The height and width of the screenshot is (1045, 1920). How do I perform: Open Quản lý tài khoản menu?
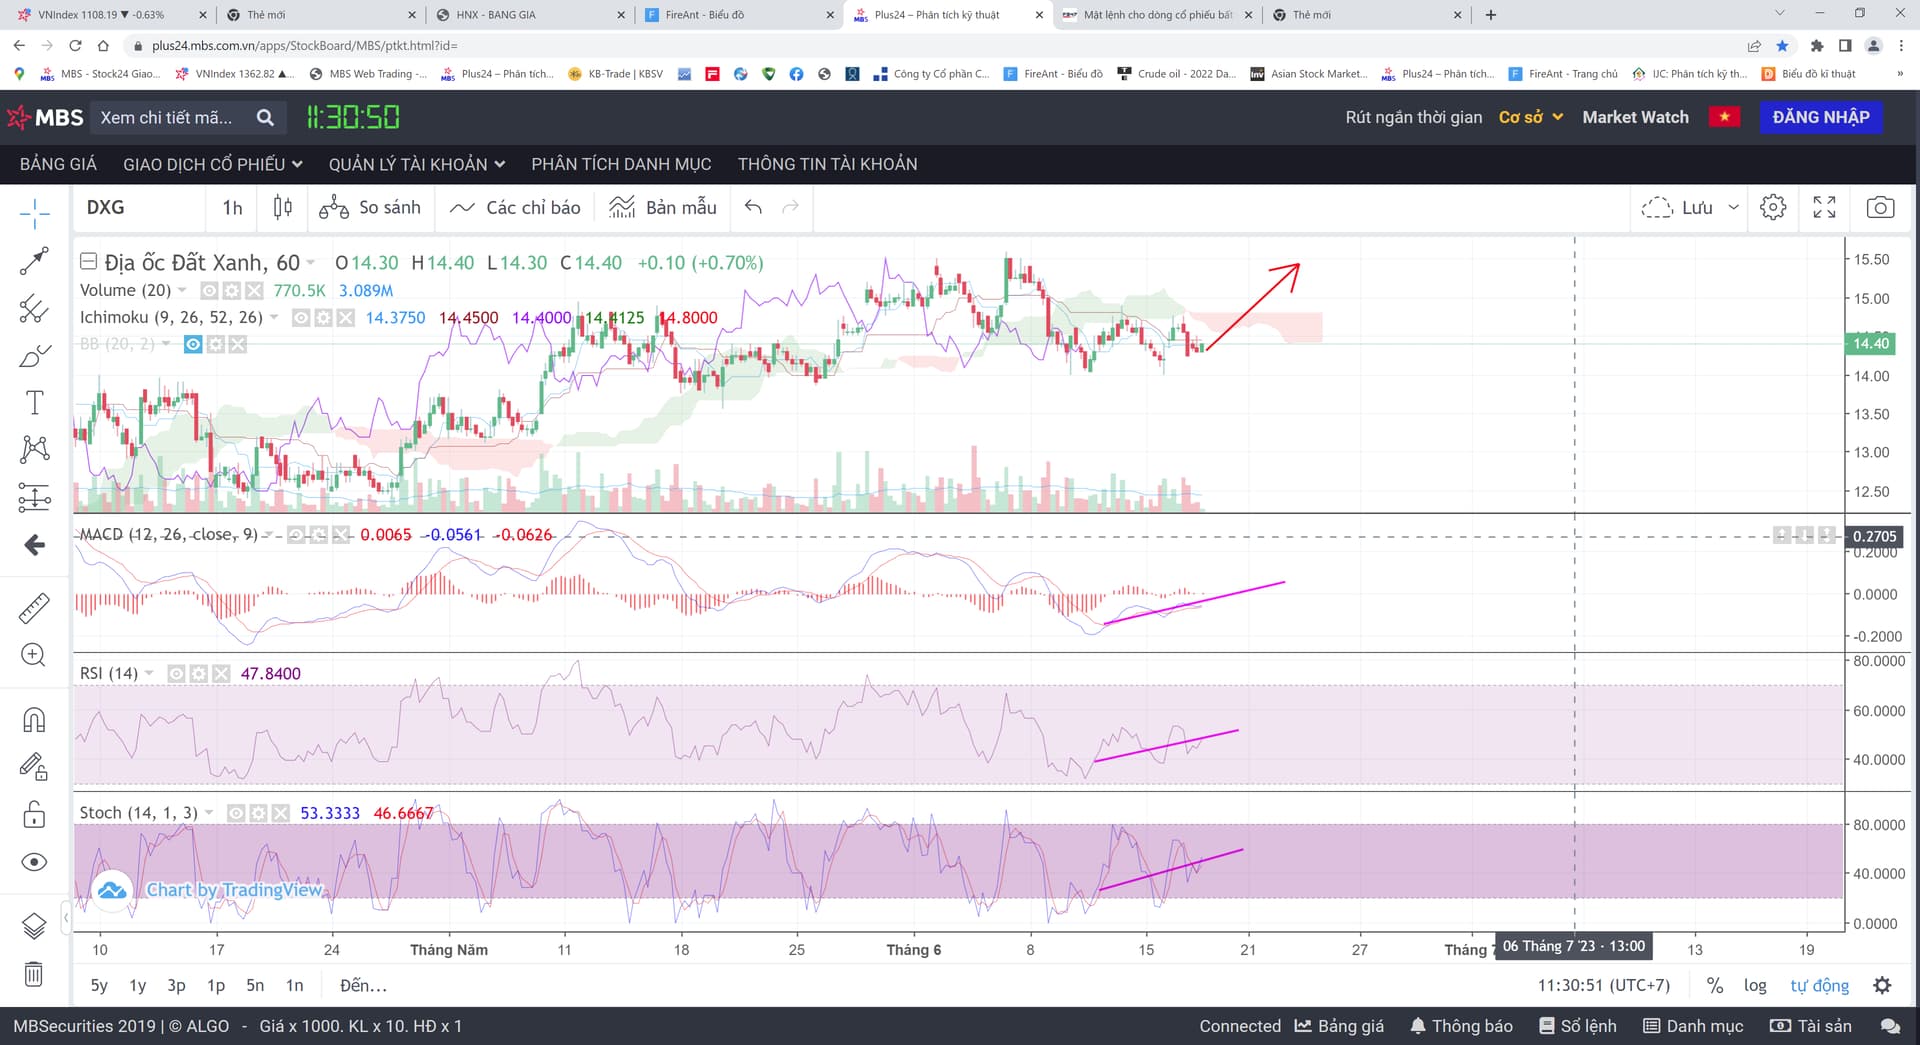(417, 164)
